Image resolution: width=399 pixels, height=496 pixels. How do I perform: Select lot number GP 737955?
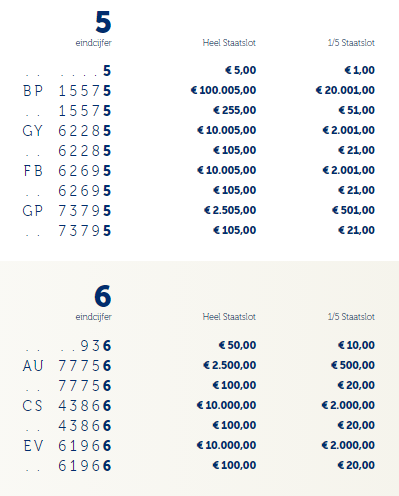pyautogui.click(x=67, y=211)
